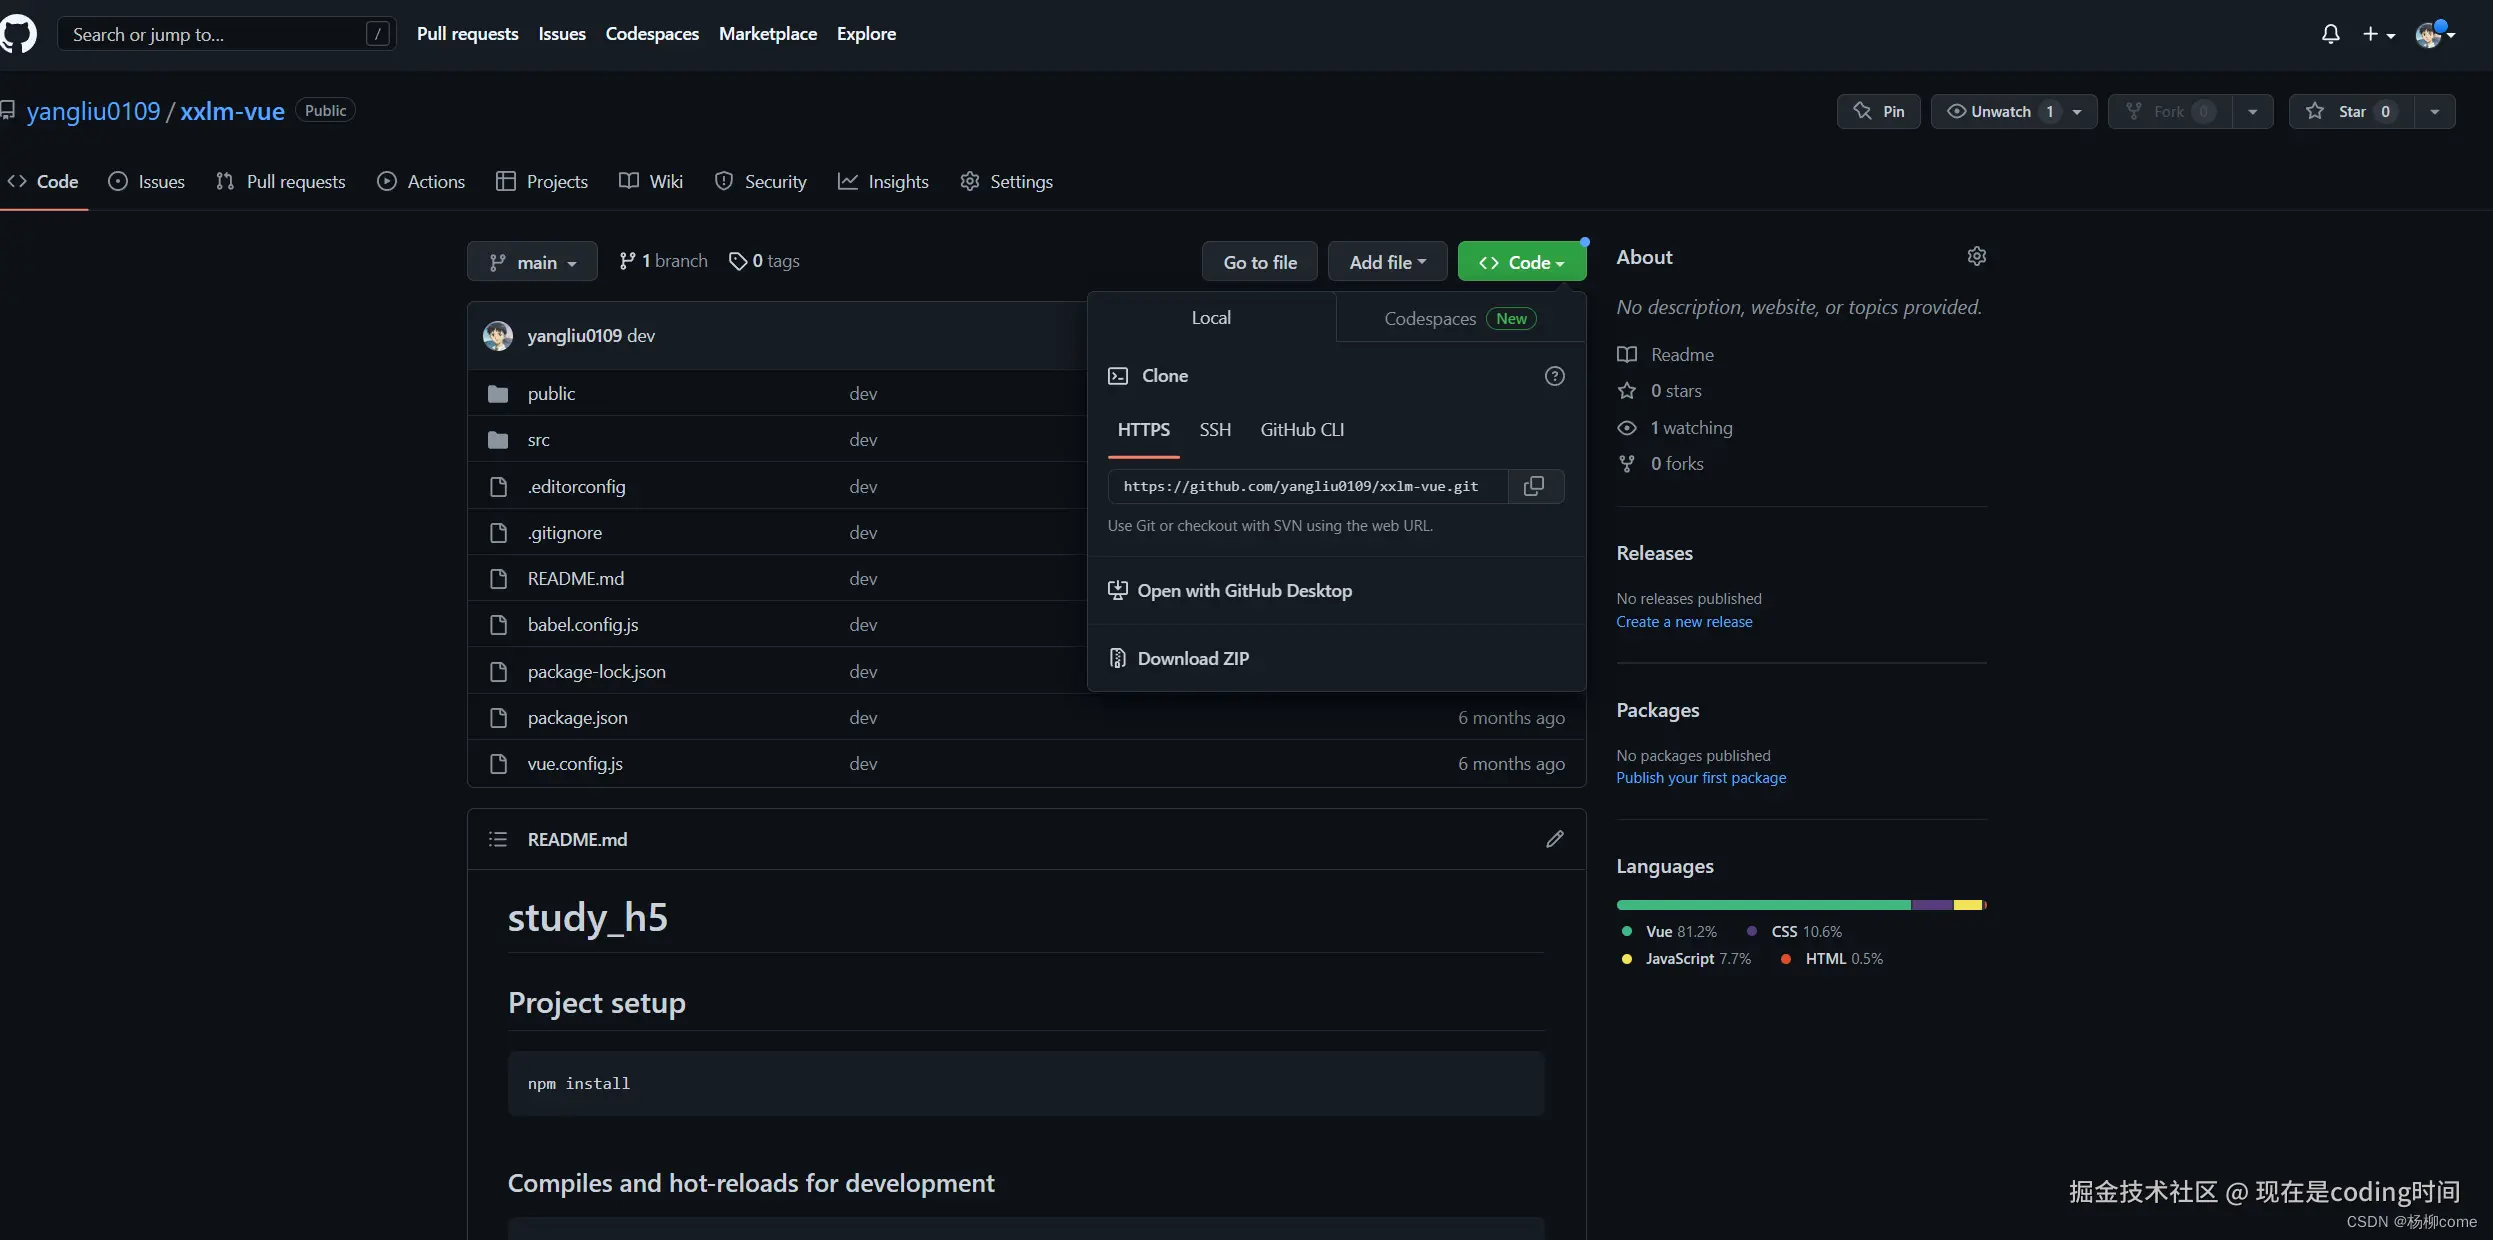Open the About section gear icon

[x=1976, y=256]
